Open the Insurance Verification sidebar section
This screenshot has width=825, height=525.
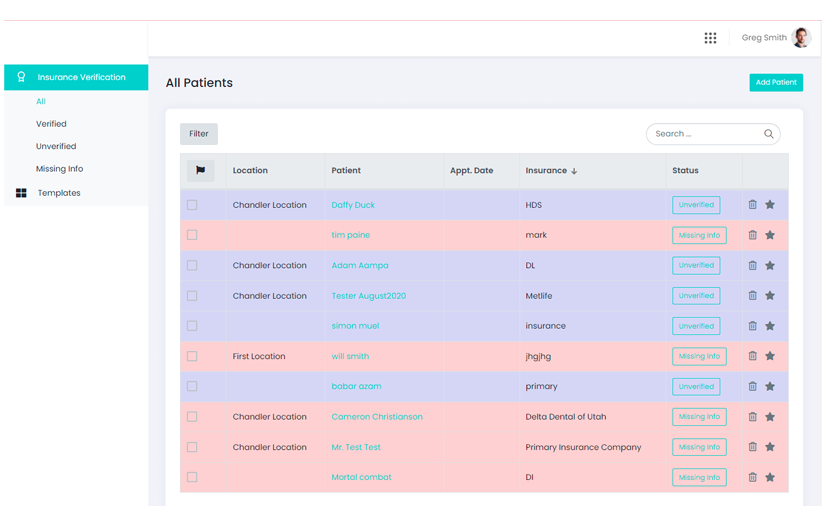point(76,77)
